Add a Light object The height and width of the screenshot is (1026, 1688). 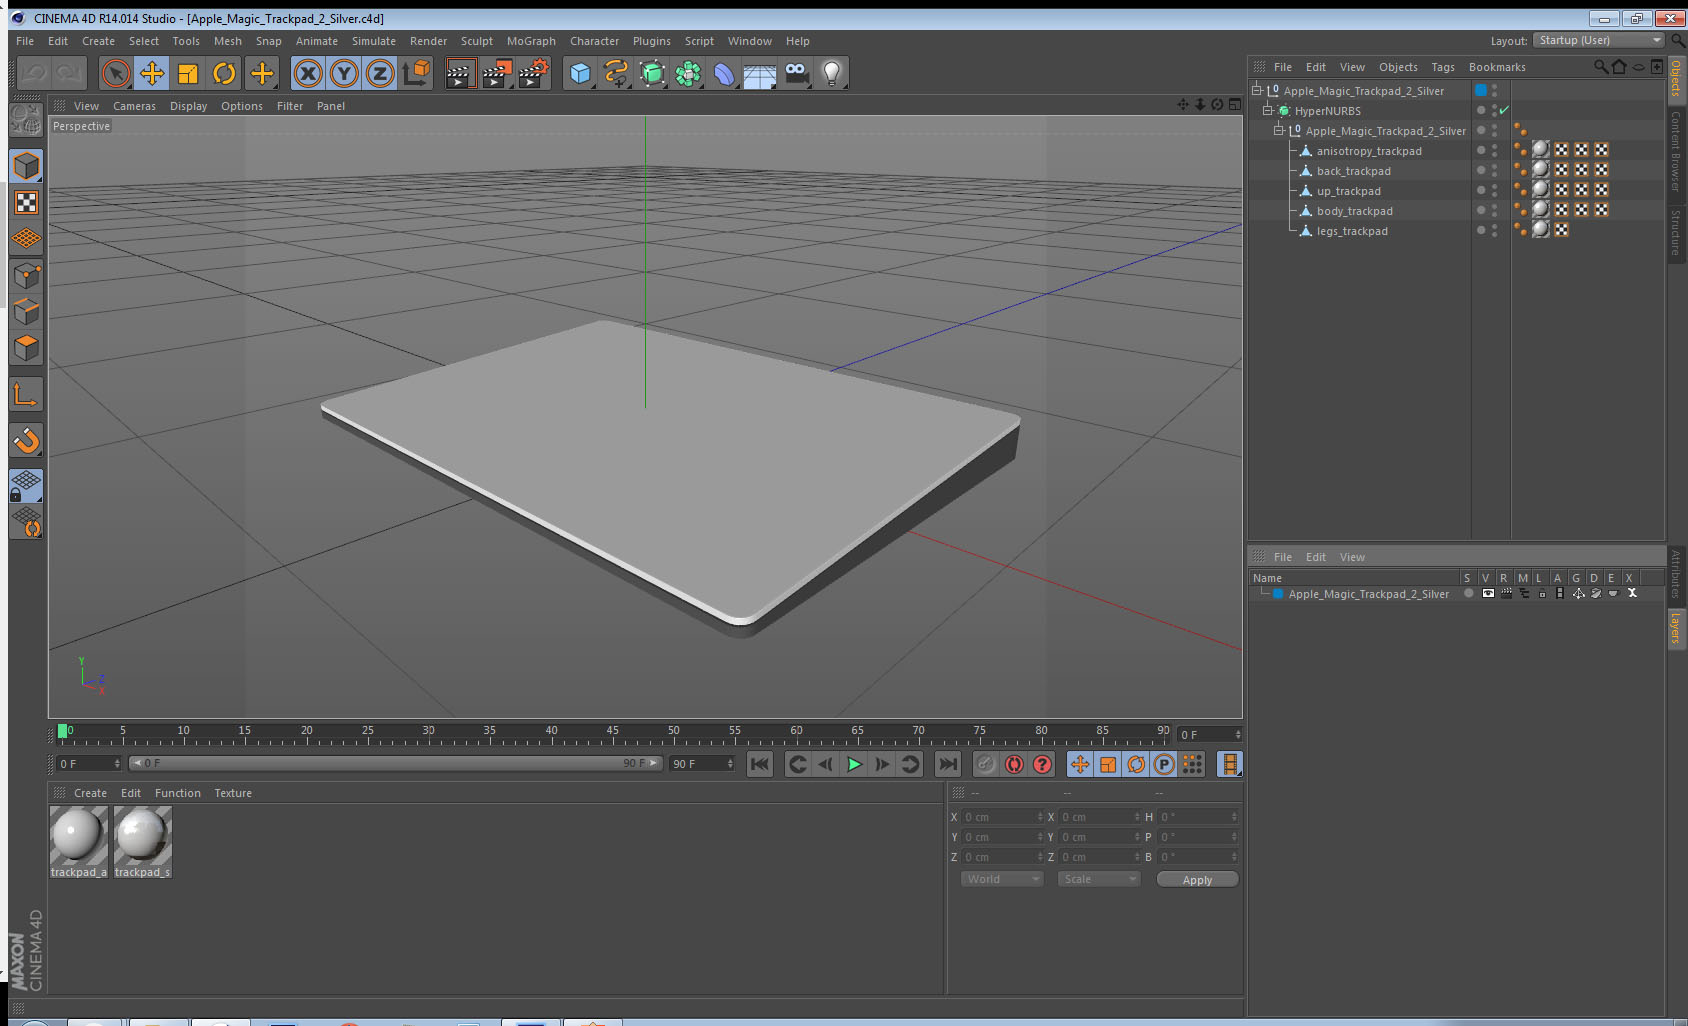click(x=832, y=73)
